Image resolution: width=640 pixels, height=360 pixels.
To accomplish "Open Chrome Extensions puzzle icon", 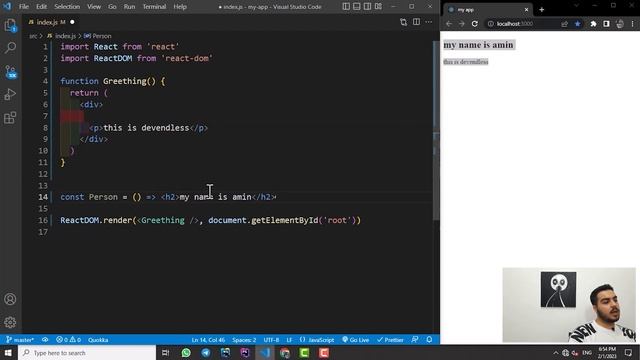I will tap(593, 24).
